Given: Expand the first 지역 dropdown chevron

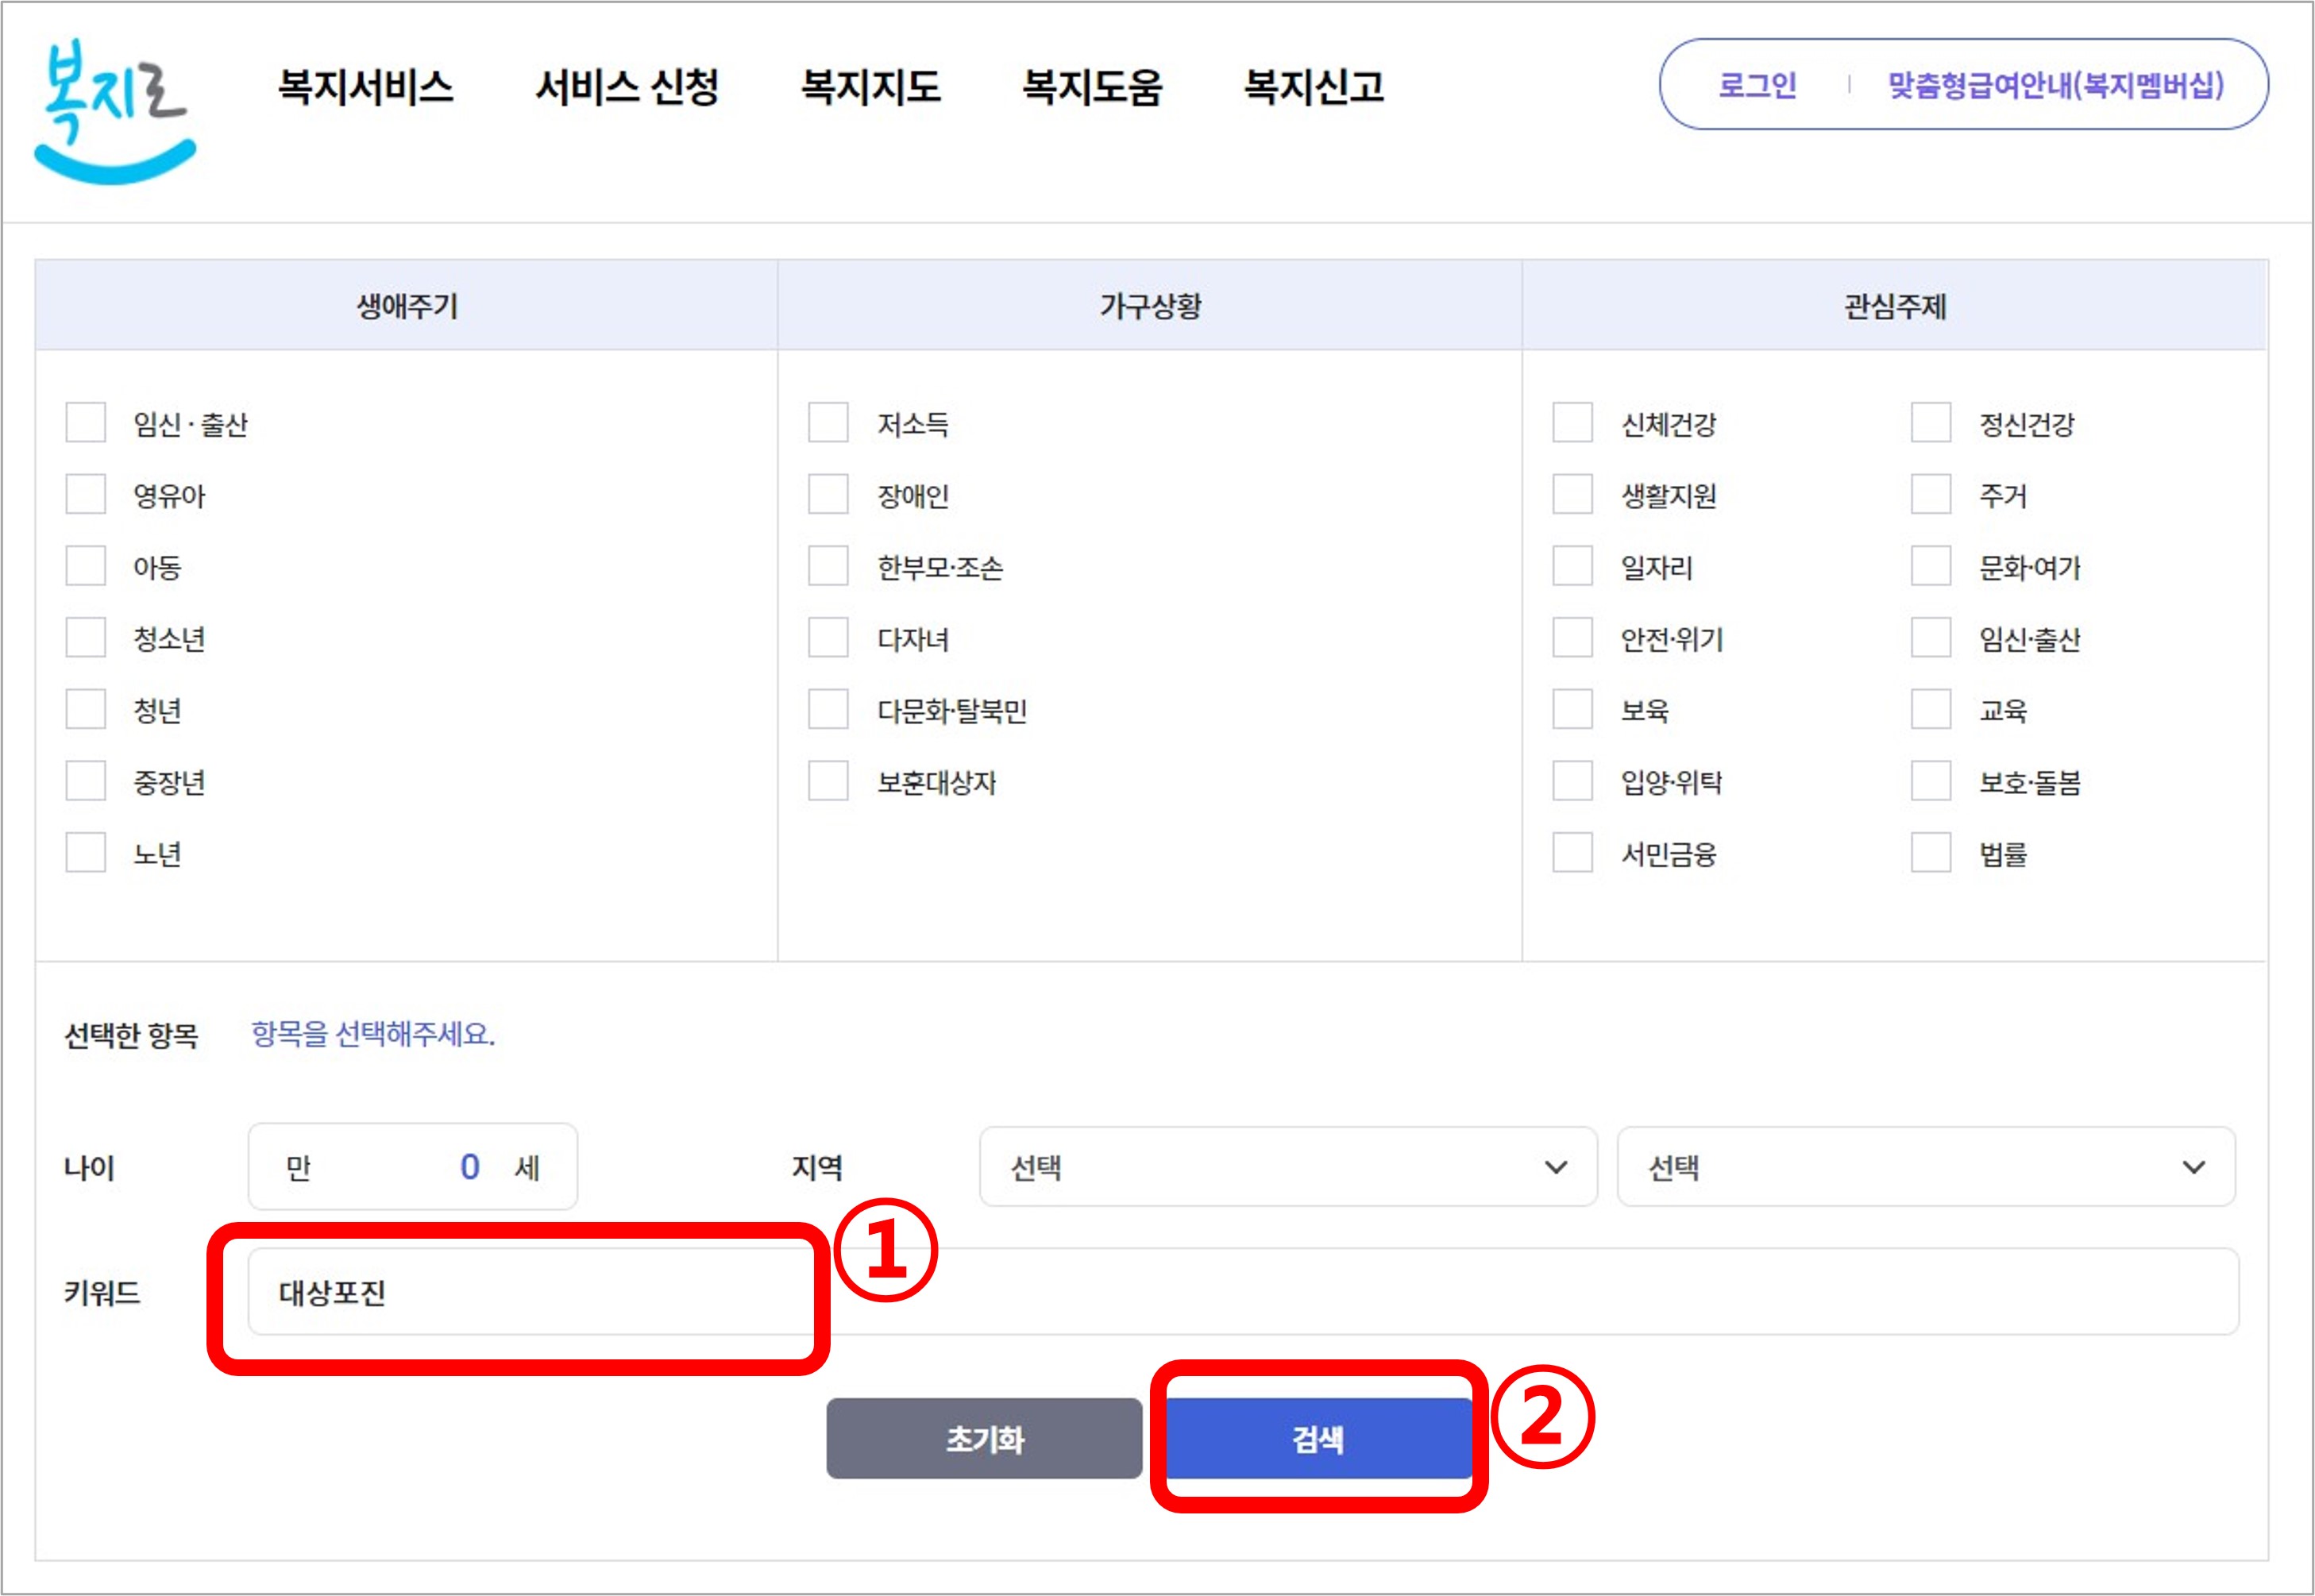Looking at the screenshot, I should pyautogui.click(x=1555, y=1167).
